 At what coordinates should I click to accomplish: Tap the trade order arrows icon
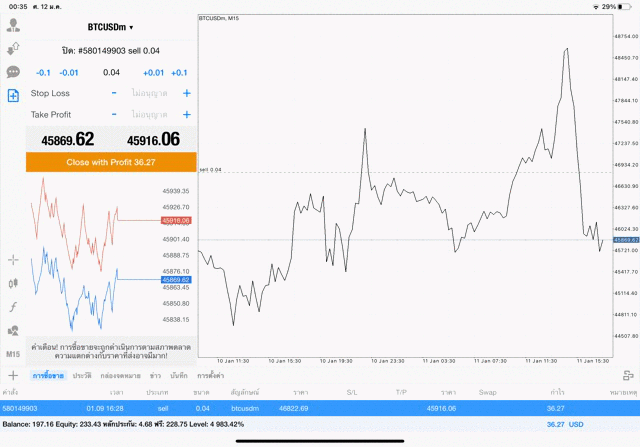point(13,48)
